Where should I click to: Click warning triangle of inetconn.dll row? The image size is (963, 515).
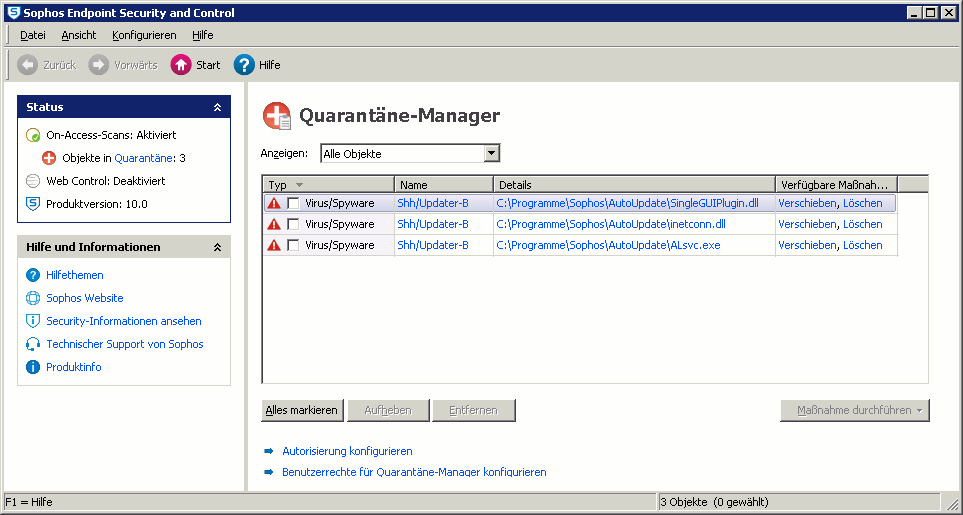point(274,224)
